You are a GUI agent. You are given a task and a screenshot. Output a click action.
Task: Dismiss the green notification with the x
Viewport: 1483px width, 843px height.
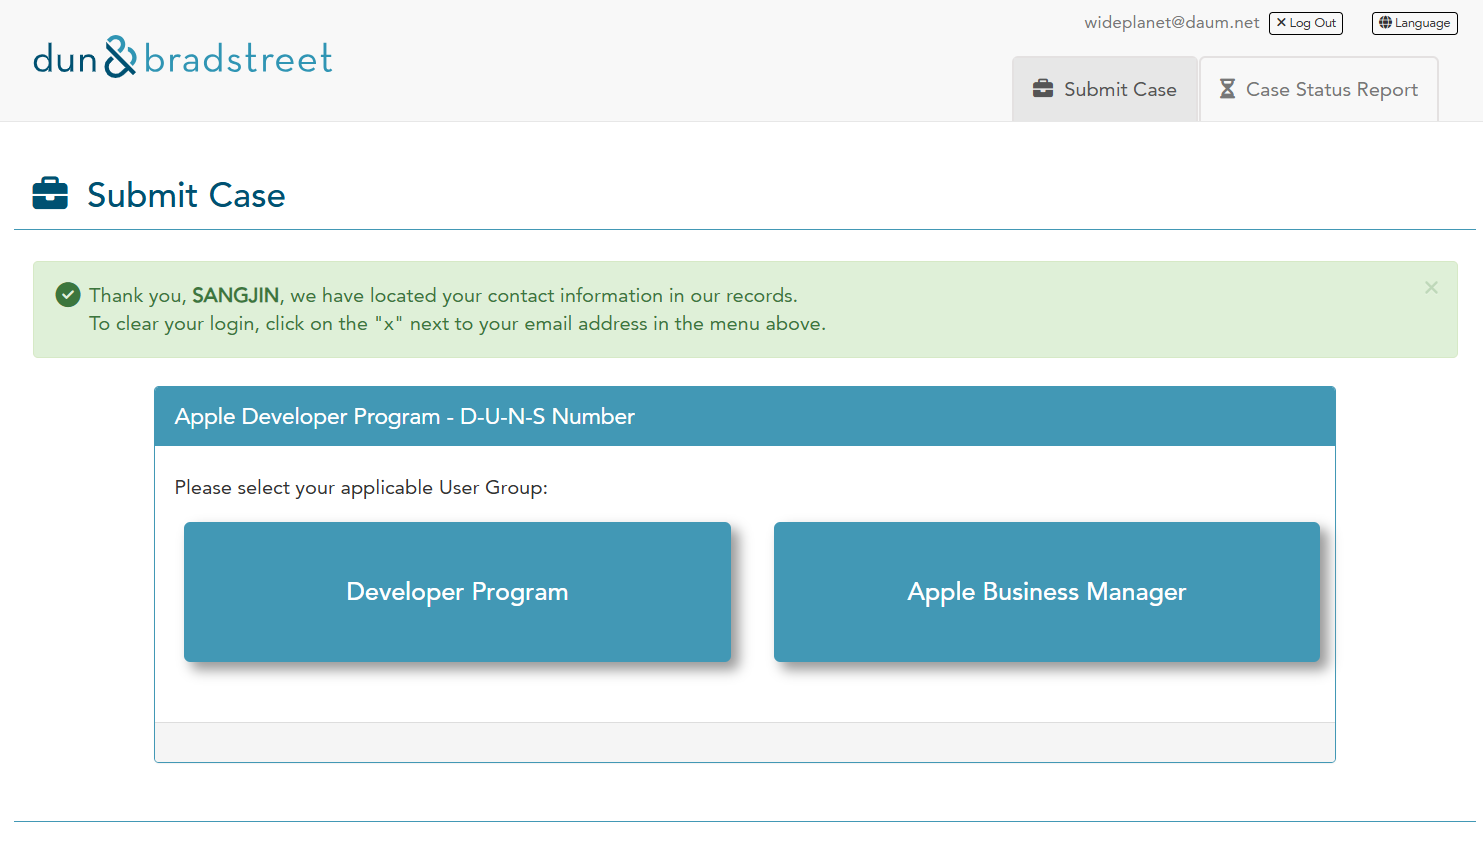click(1431, 288)
